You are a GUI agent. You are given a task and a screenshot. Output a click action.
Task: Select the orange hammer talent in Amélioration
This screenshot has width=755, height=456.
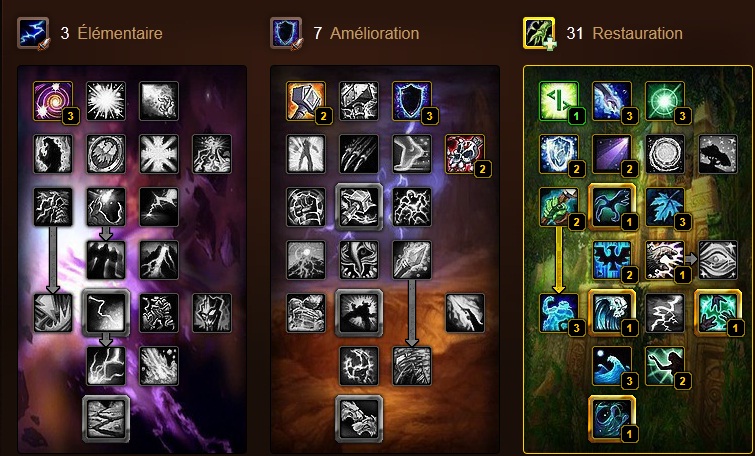306,101
